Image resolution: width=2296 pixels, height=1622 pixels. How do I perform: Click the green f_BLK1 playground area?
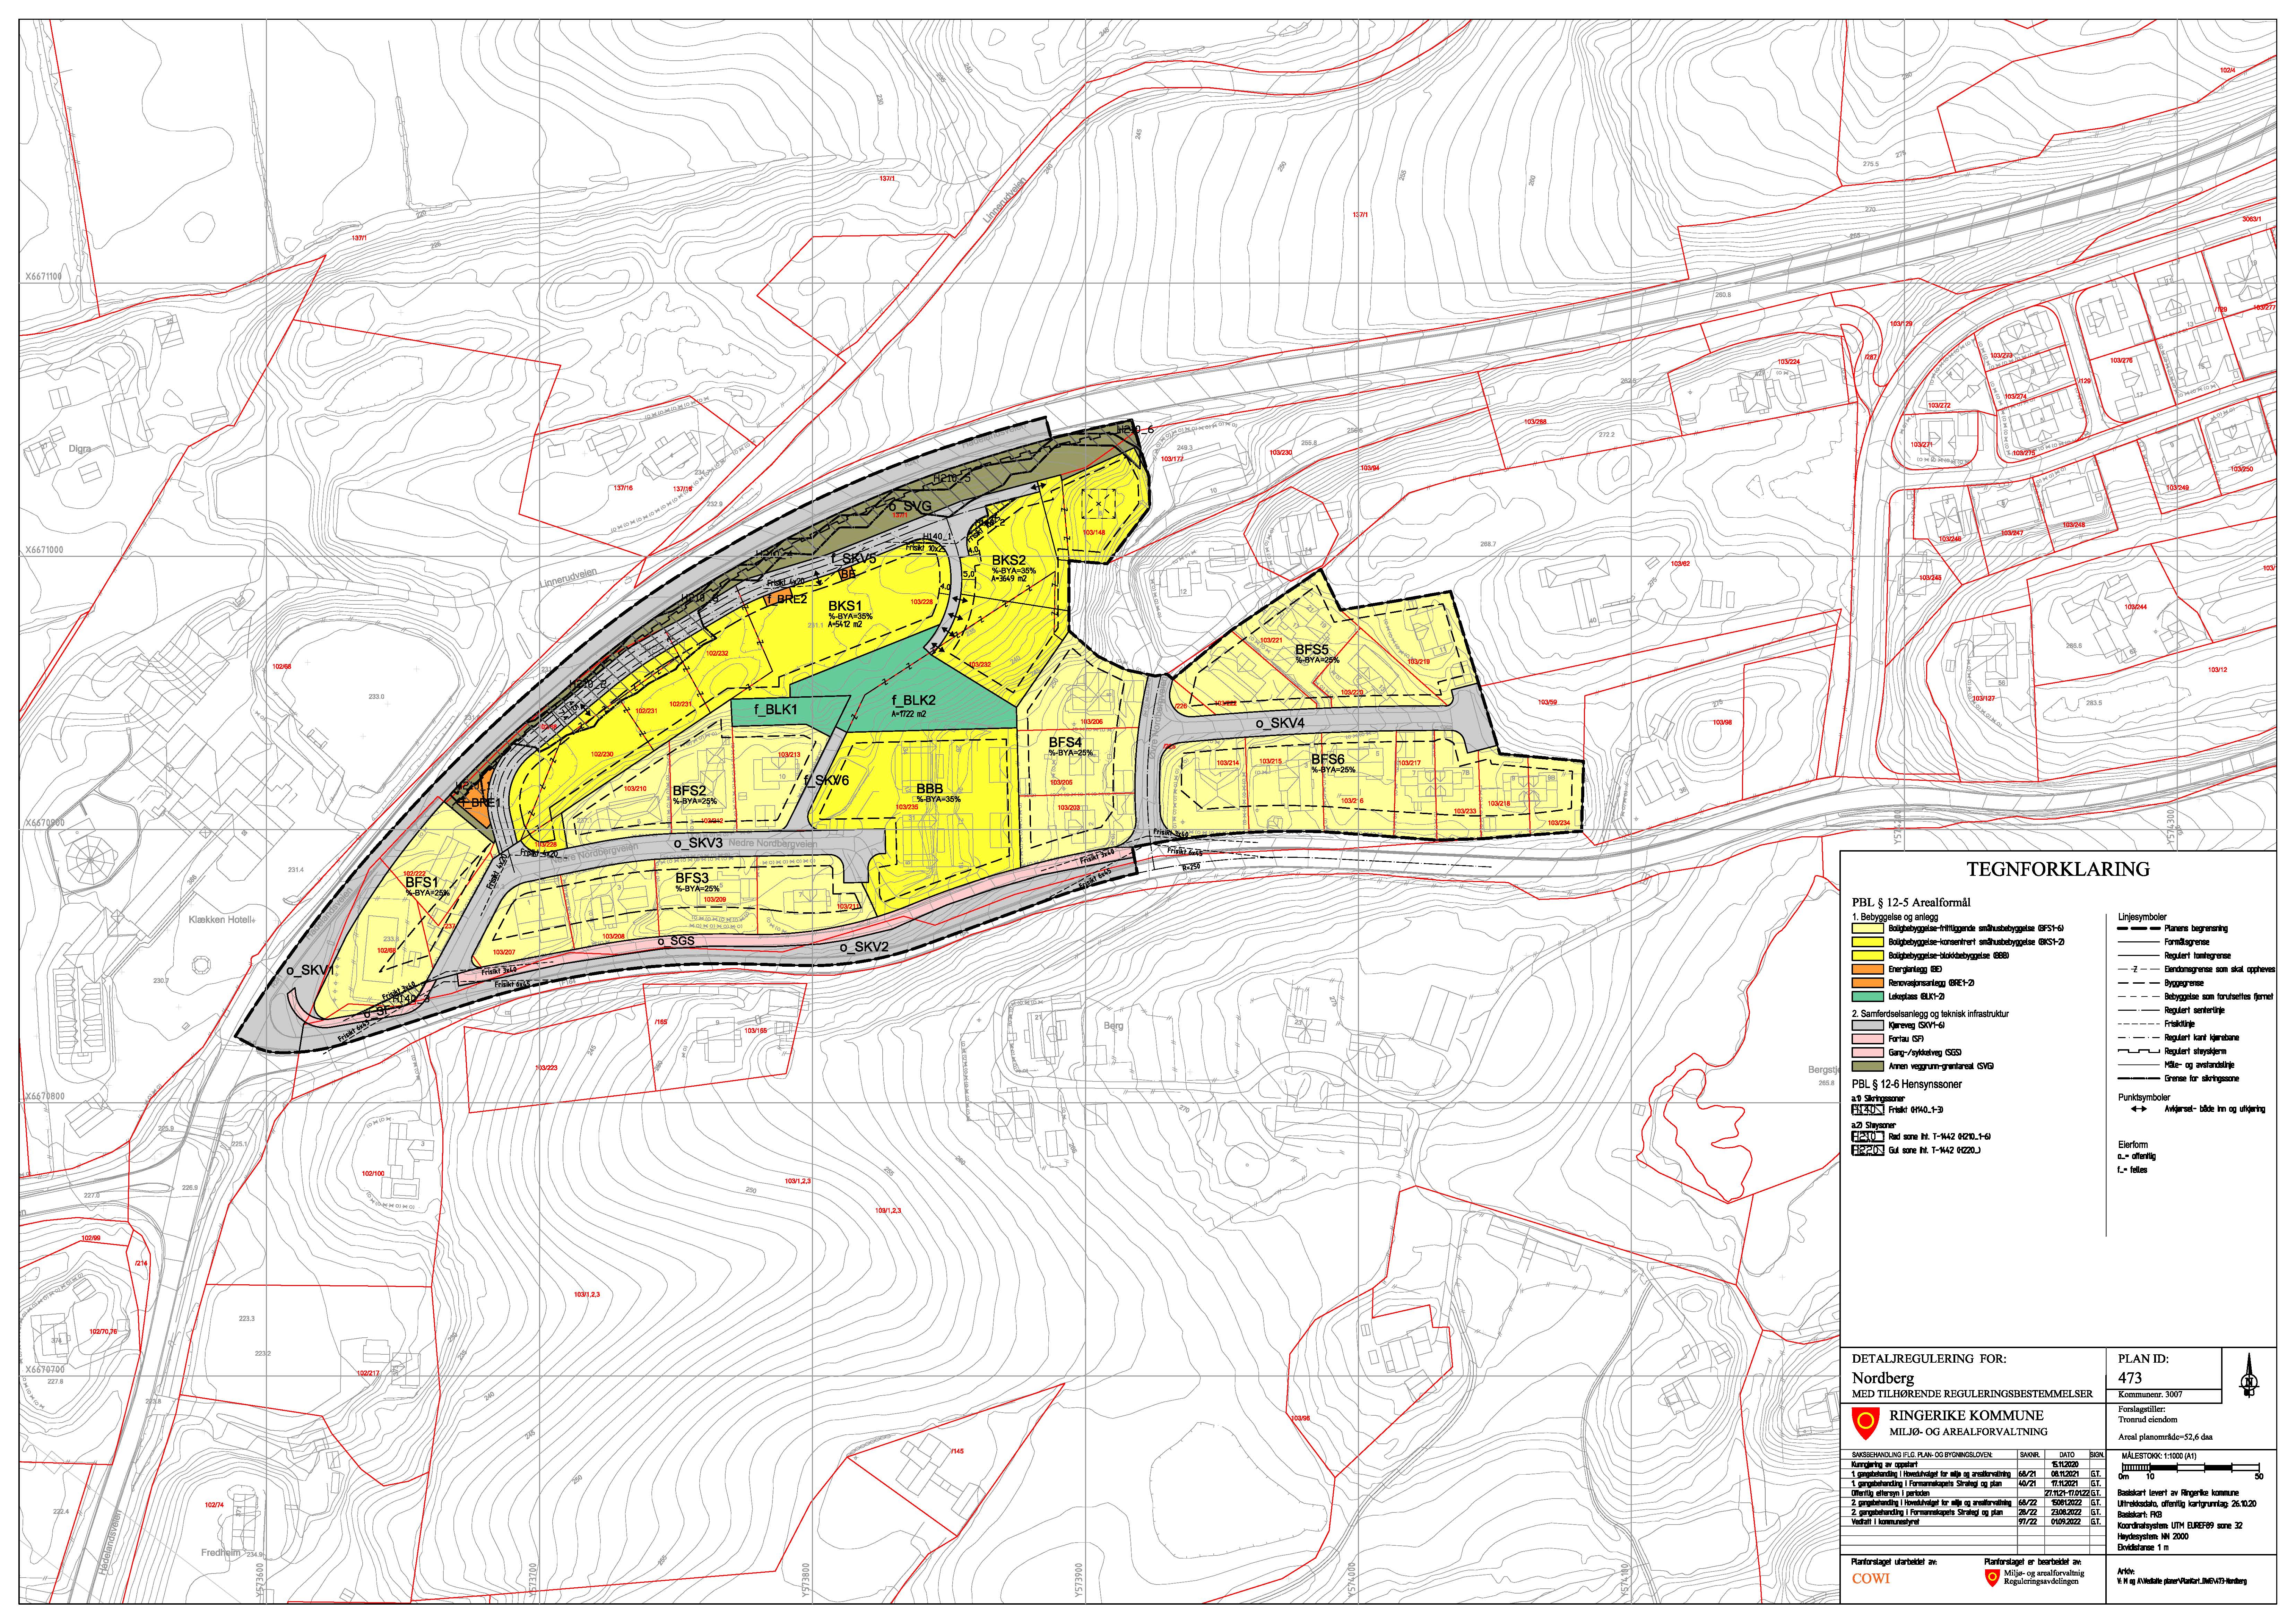(x=776, y=710)
